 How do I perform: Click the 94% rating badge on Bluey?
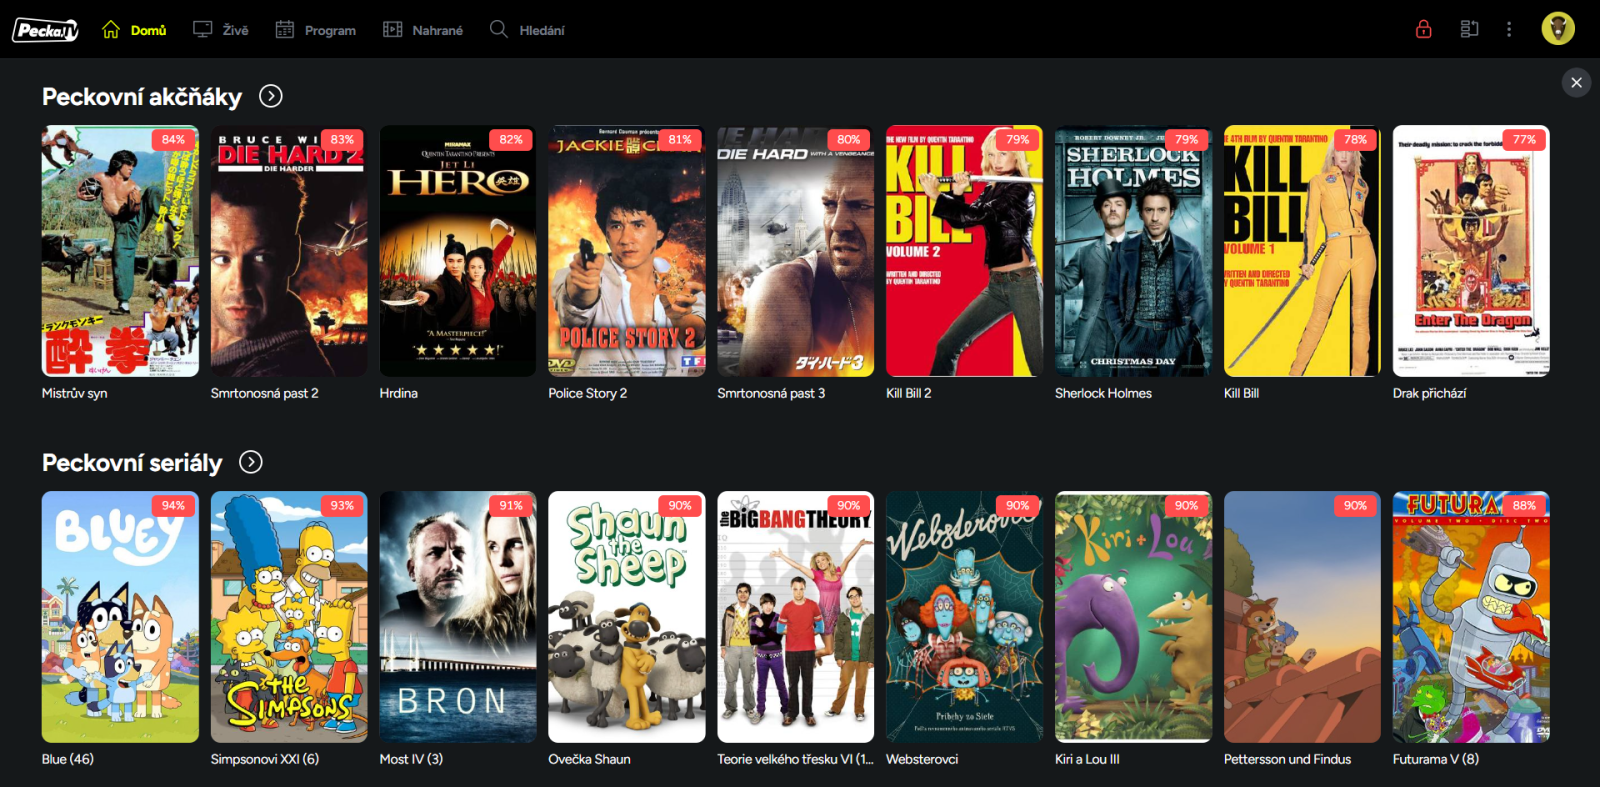point(174,506)
